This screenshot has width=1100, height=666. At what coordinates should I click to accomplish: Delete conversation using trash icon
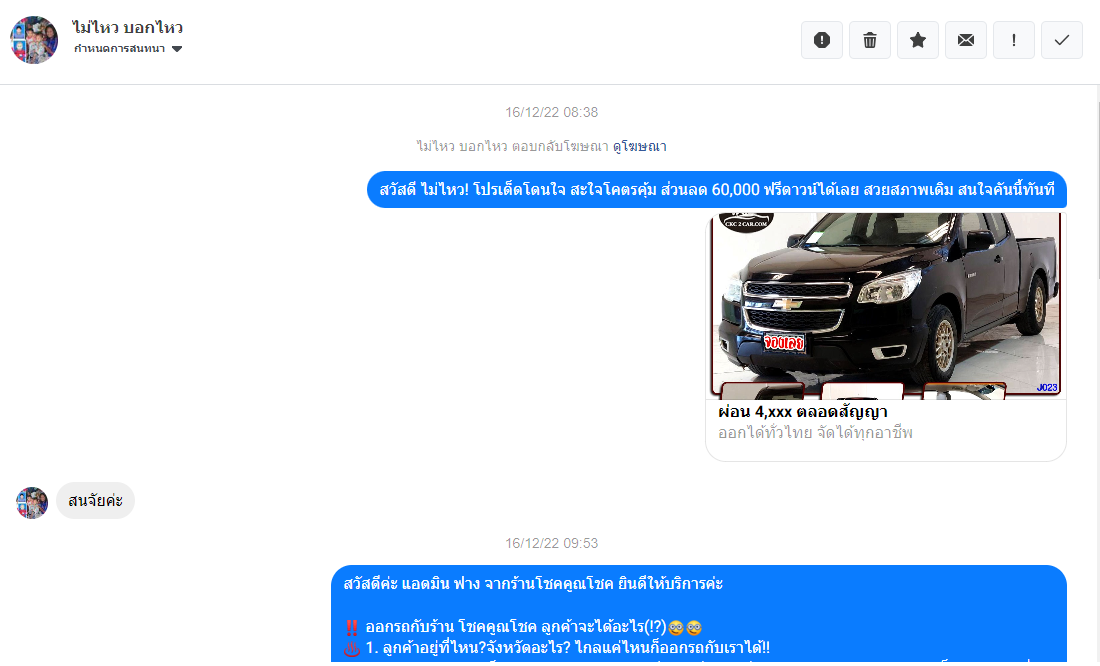(870, 40)
